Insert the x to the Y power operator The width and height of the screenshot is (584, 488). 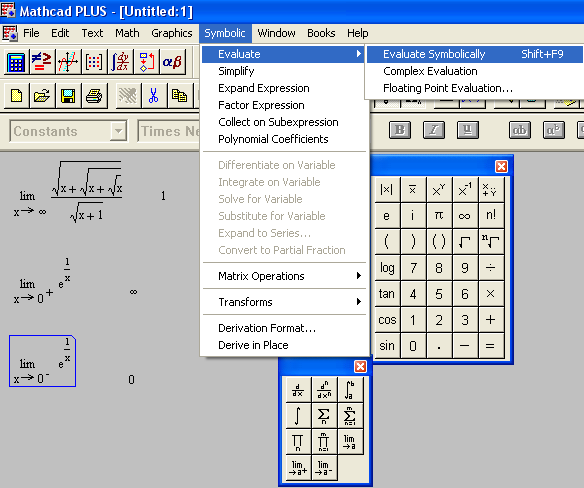pos(439,190)
